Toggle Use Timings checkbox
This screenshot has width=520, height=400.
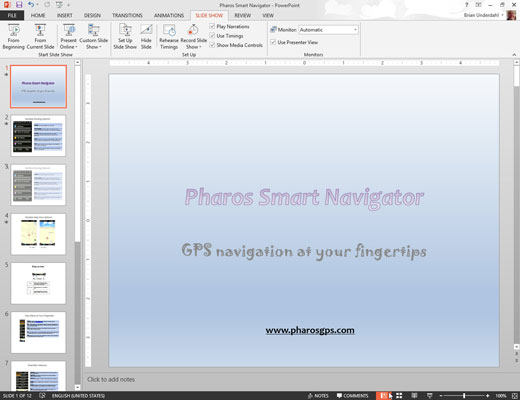pos(212,35)
